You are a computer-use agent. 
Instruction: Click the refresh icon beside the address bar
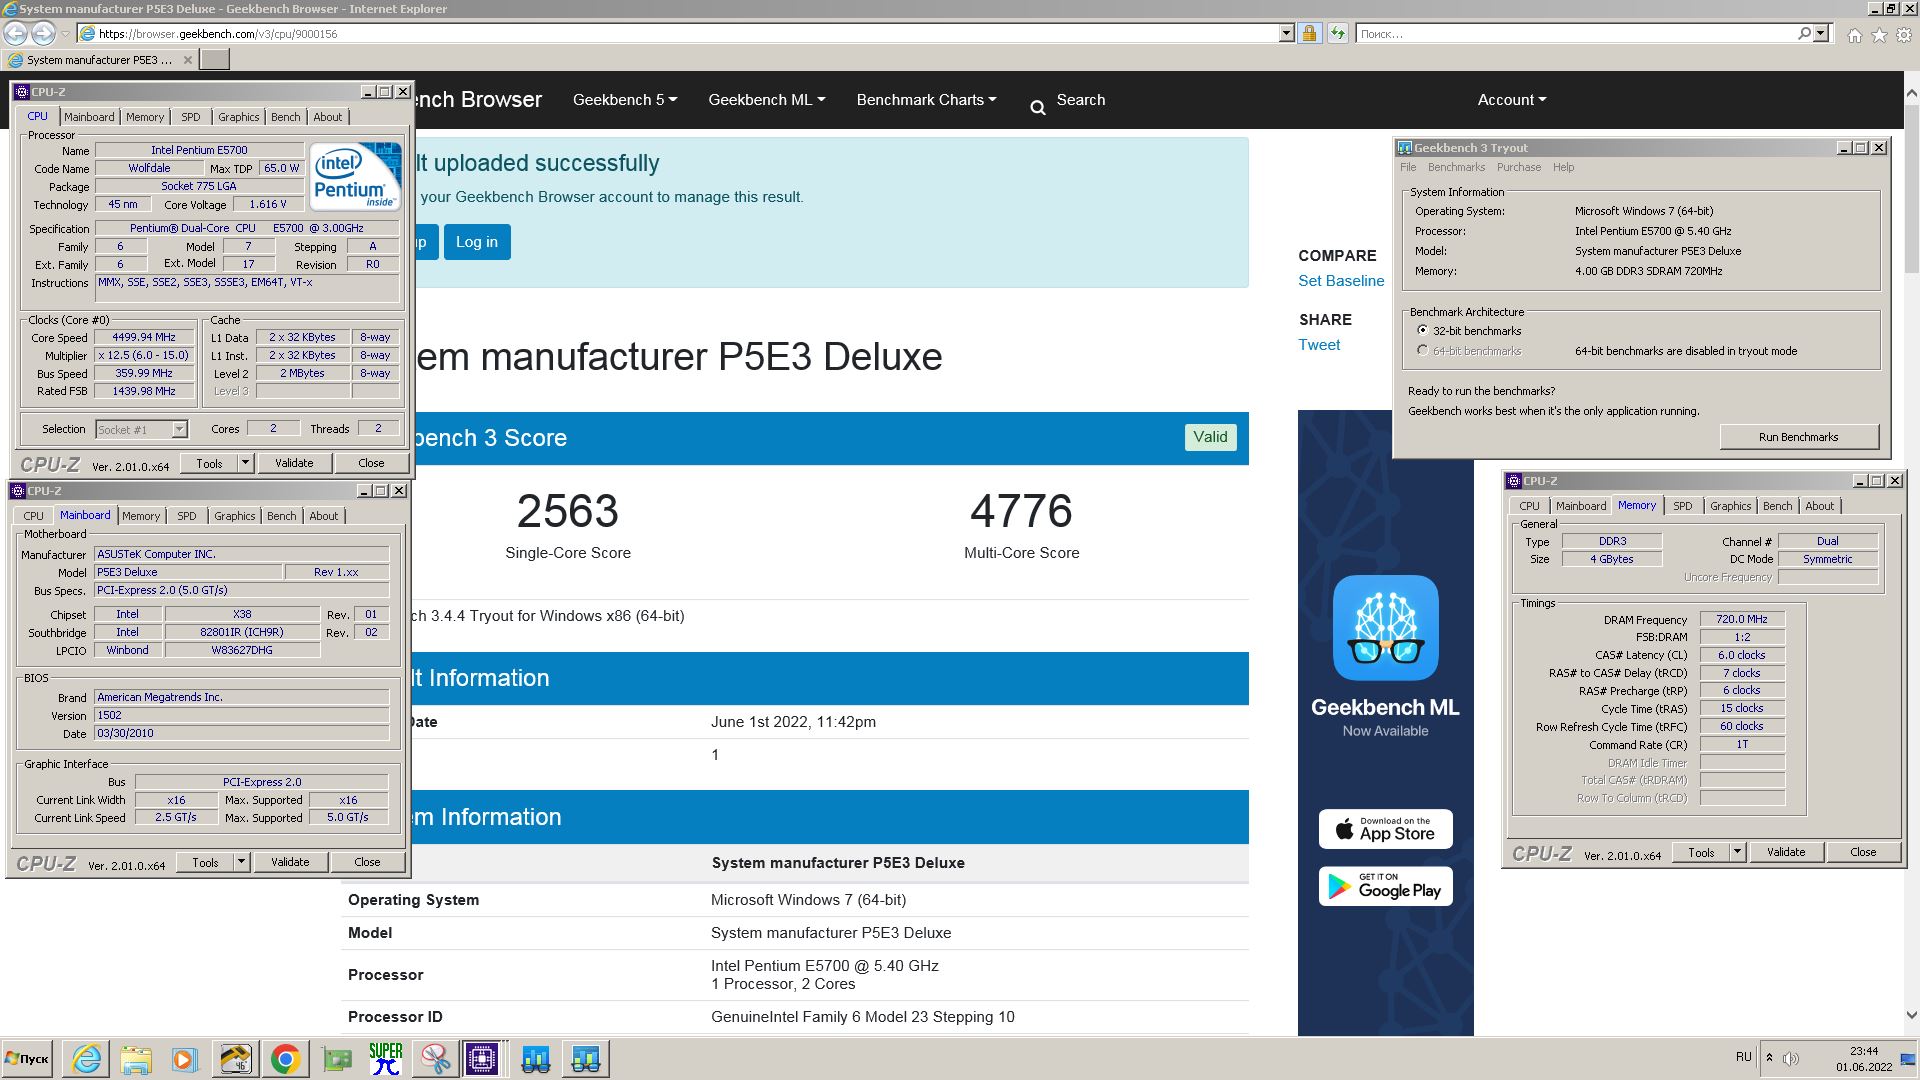tap(1338, 33)
